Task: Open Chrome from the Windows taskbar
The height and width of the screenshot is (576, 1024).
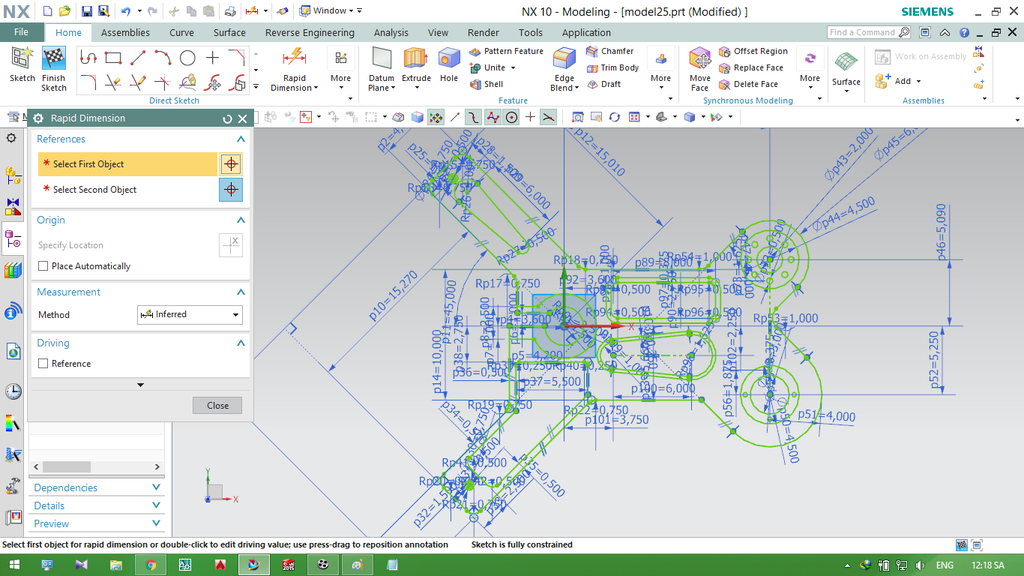Action: coord(151,565)
